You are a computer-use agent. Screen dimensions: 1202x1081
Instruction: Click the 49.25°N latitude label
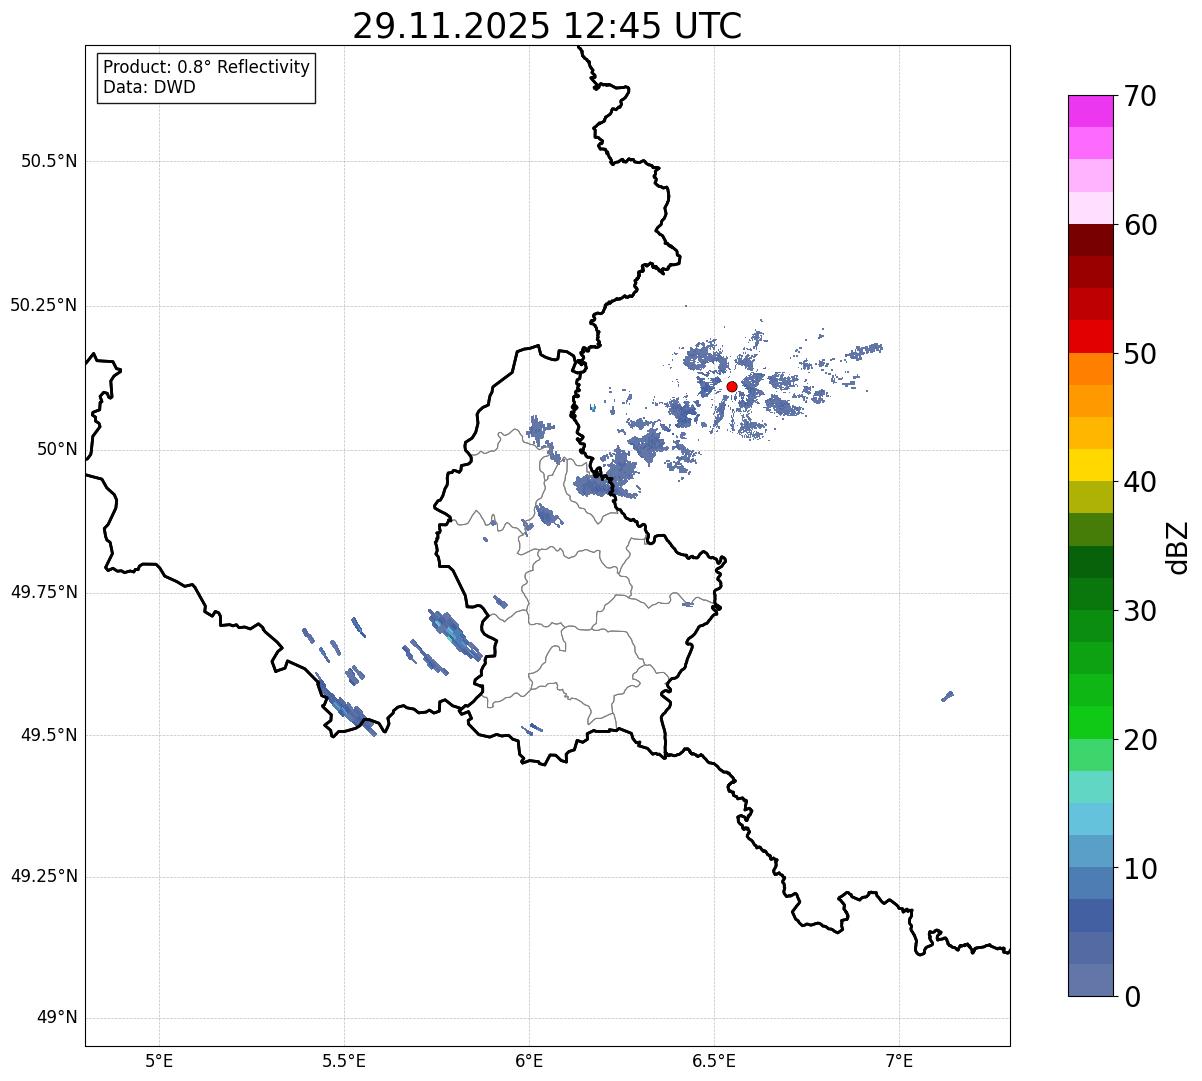pyautogui.click(x=44, y=877)
